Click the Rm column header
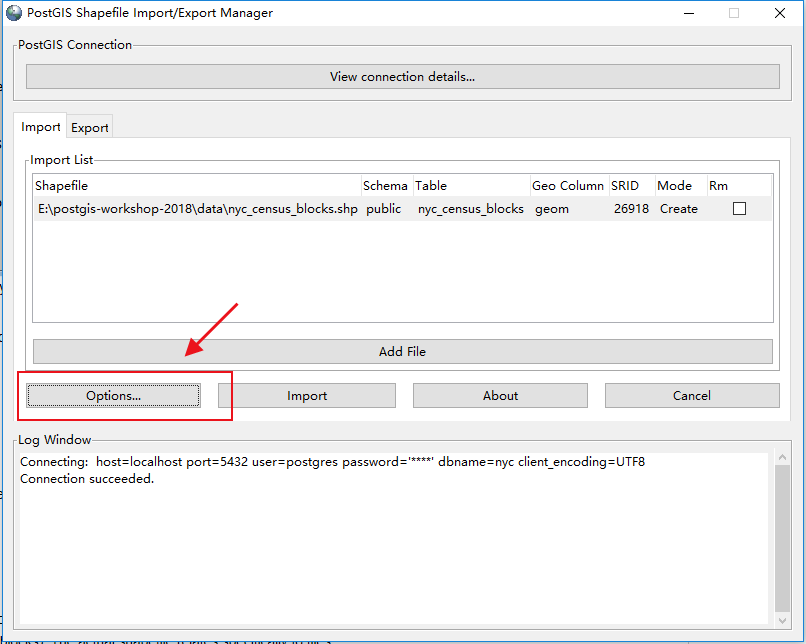Viewport: 806px width, 644px height. click(739, 186)
